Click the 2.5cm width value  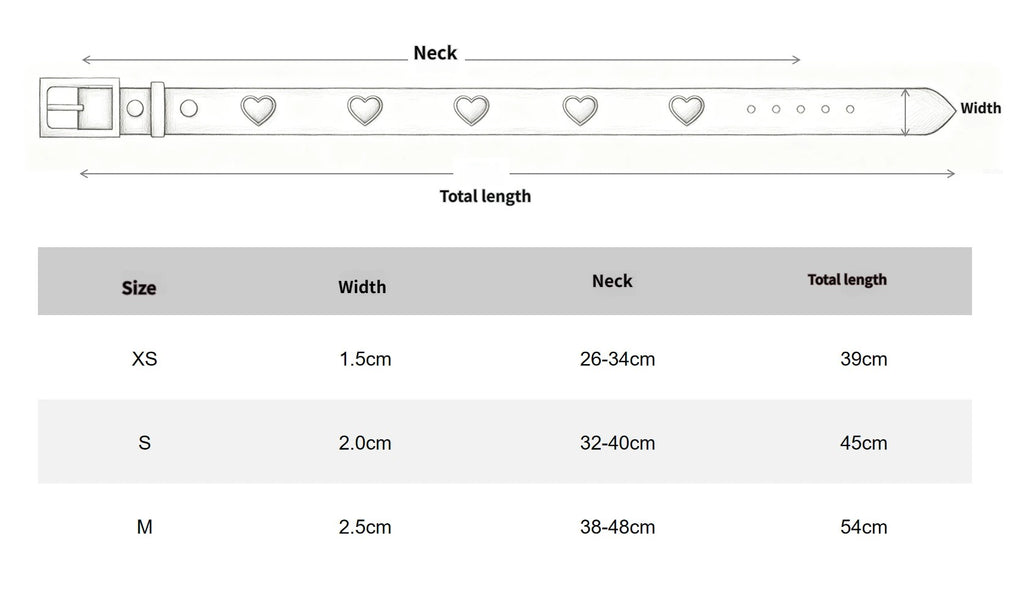tap(364, 527)
